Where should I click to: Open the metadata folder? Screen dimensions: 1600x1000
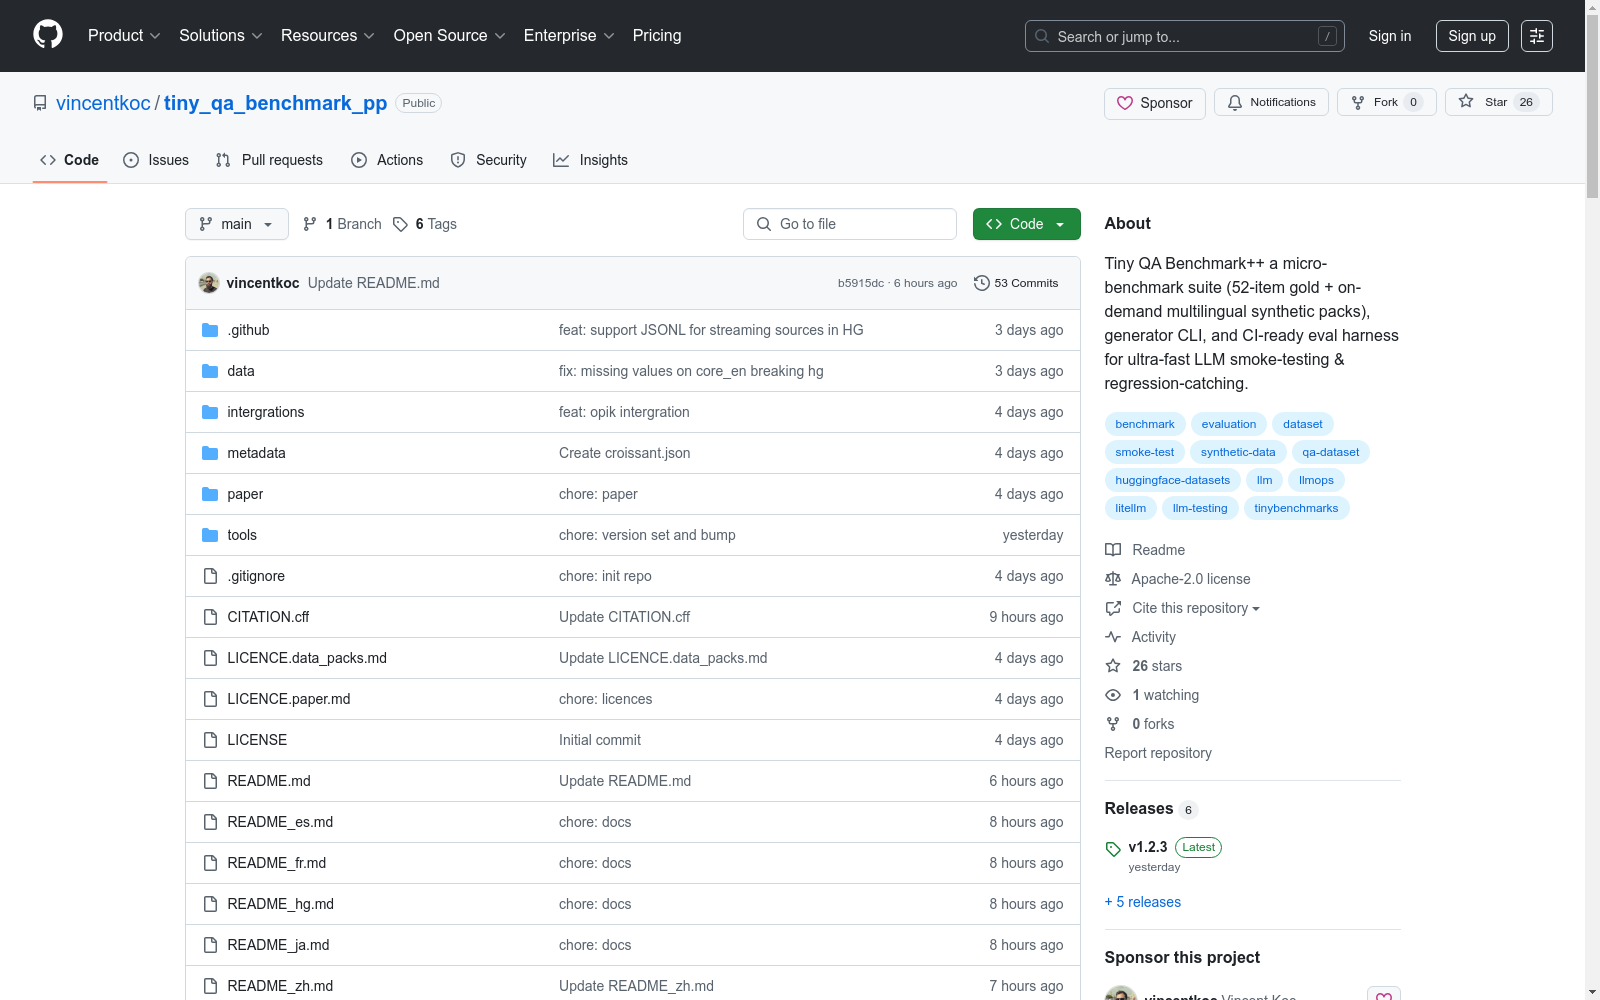point(256,453)
